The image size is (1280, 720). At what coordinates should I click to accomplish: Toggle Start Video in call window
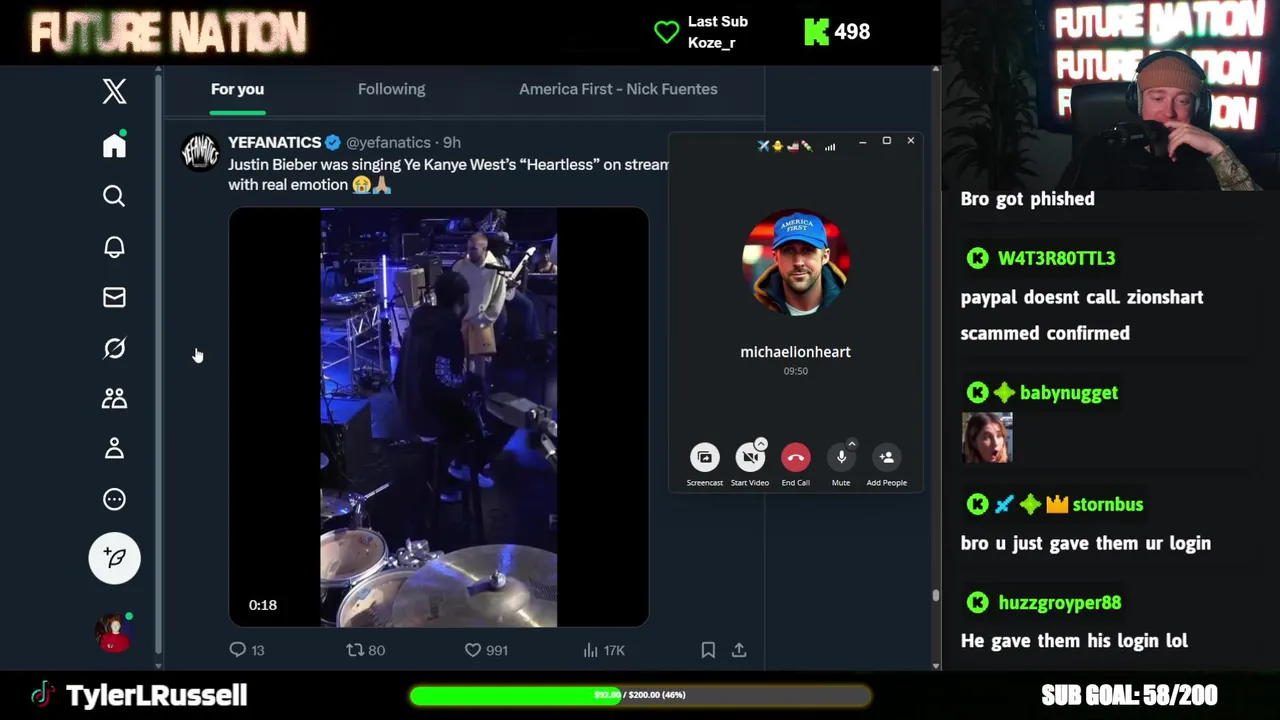coord(750,457)
